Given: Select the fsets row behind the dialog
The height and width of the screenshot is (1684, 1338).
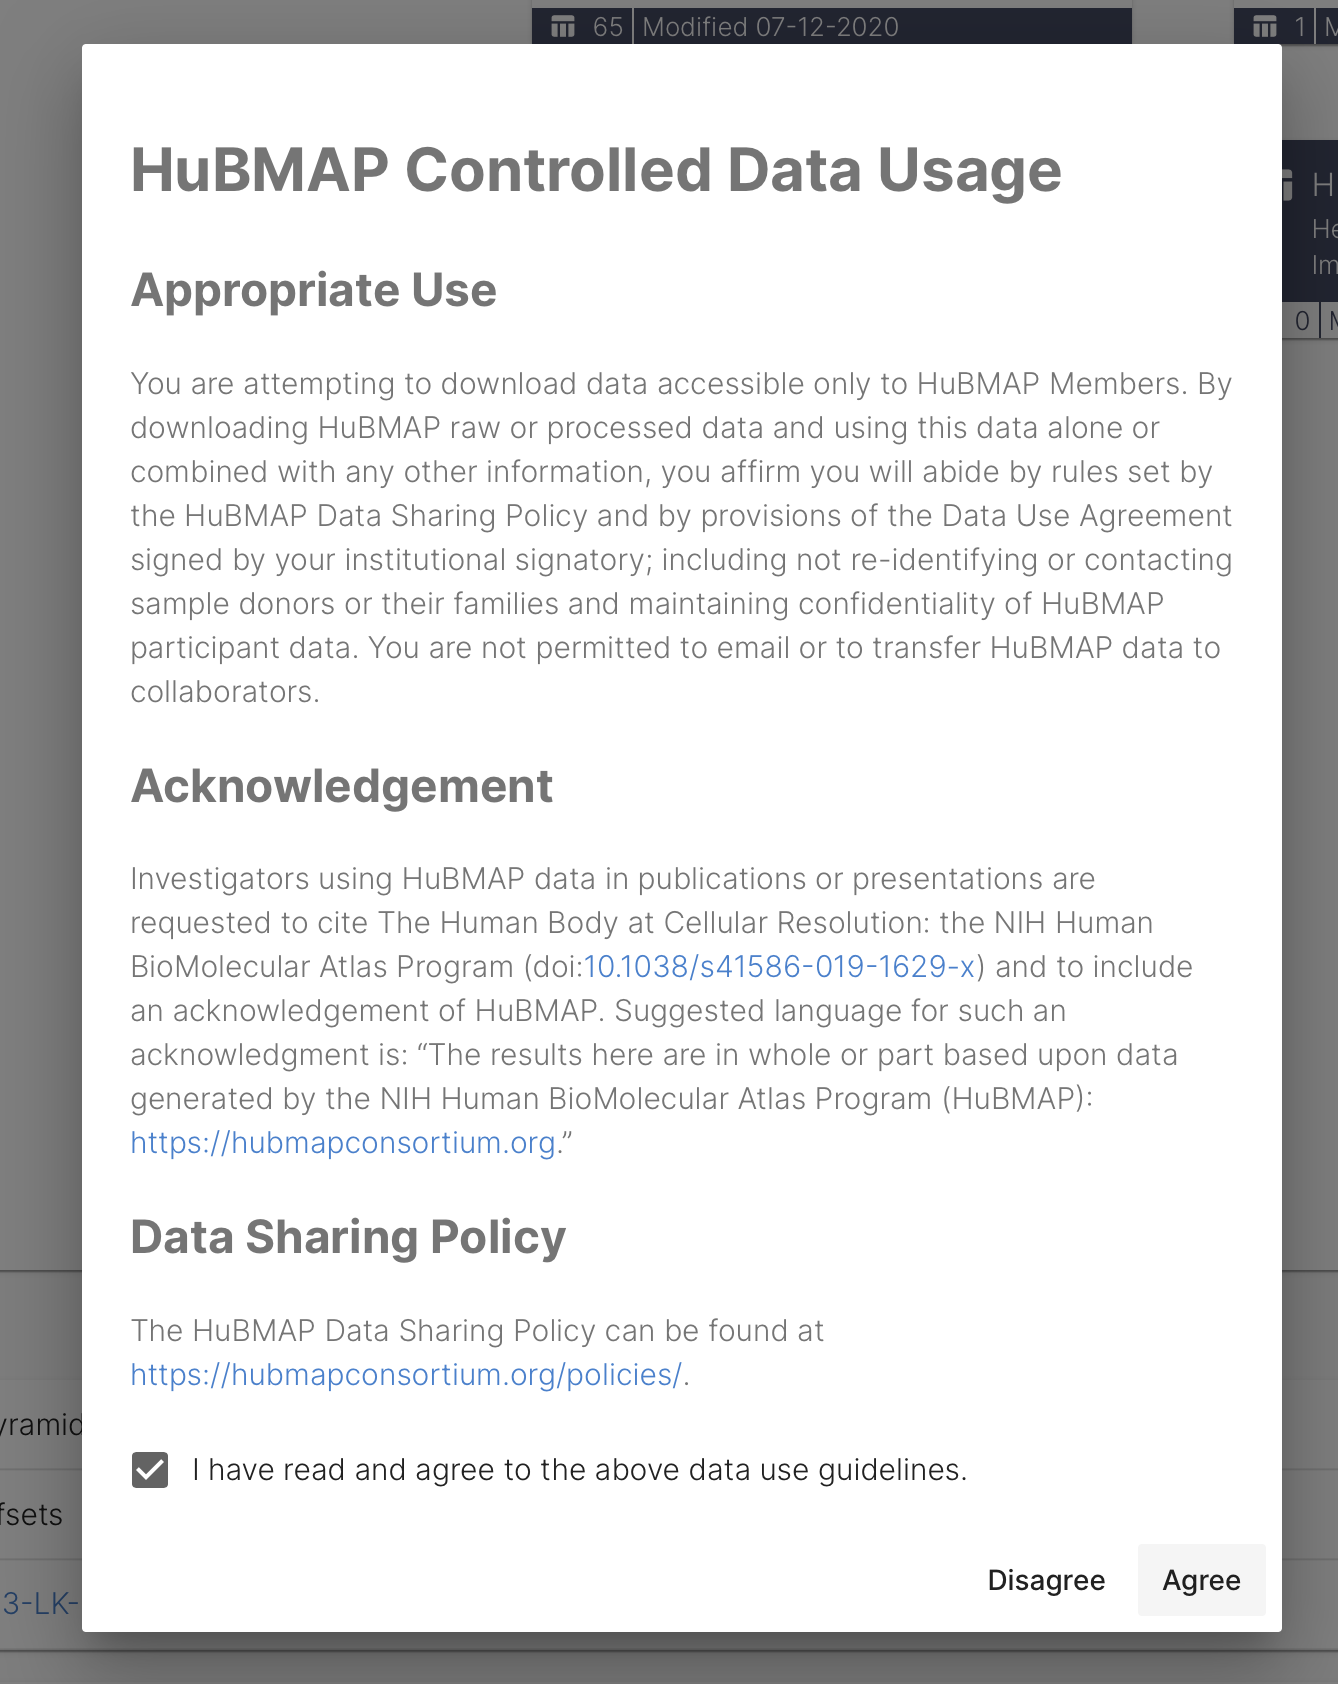Looking at the screenshot, I should (31, 1514).
